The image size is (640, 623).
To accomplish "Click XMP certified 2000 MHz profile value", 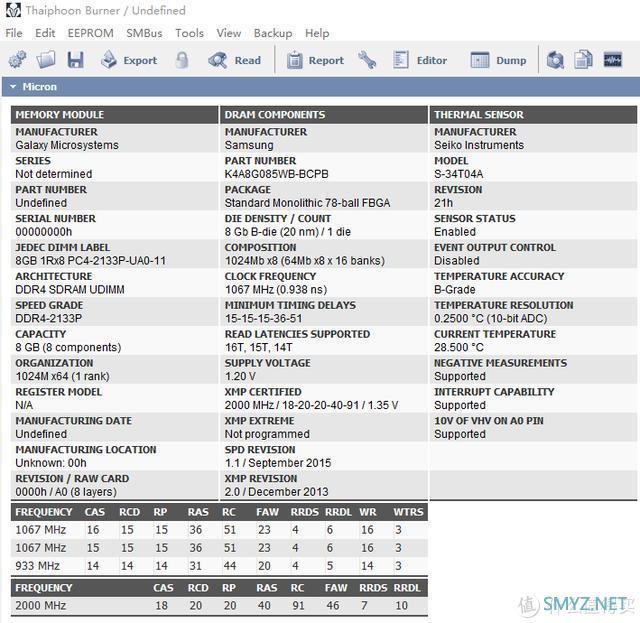I will (x=311, y=405).
